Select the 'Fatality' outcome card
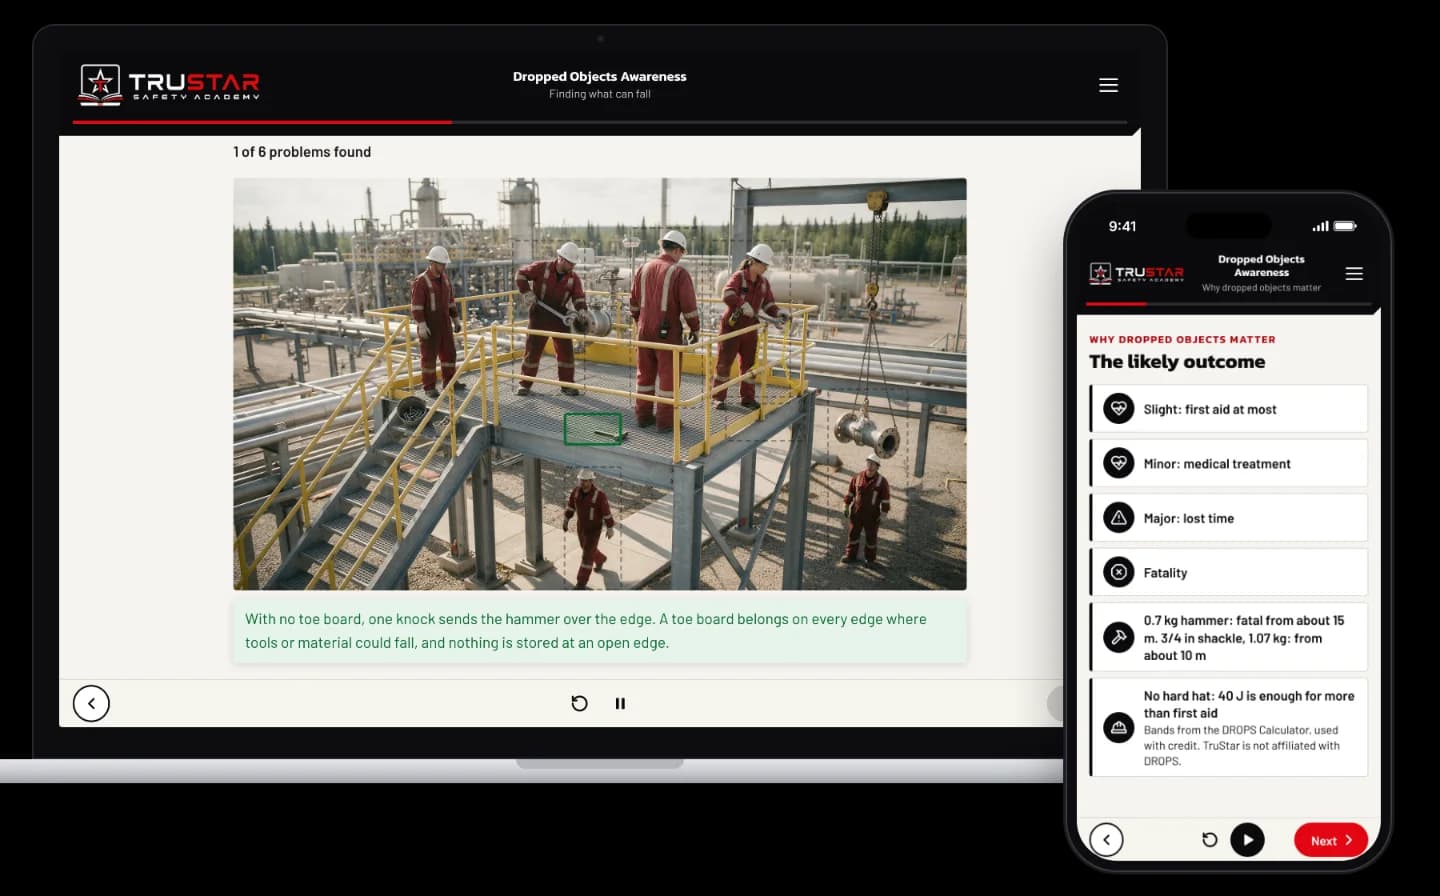 [1229, 572]
